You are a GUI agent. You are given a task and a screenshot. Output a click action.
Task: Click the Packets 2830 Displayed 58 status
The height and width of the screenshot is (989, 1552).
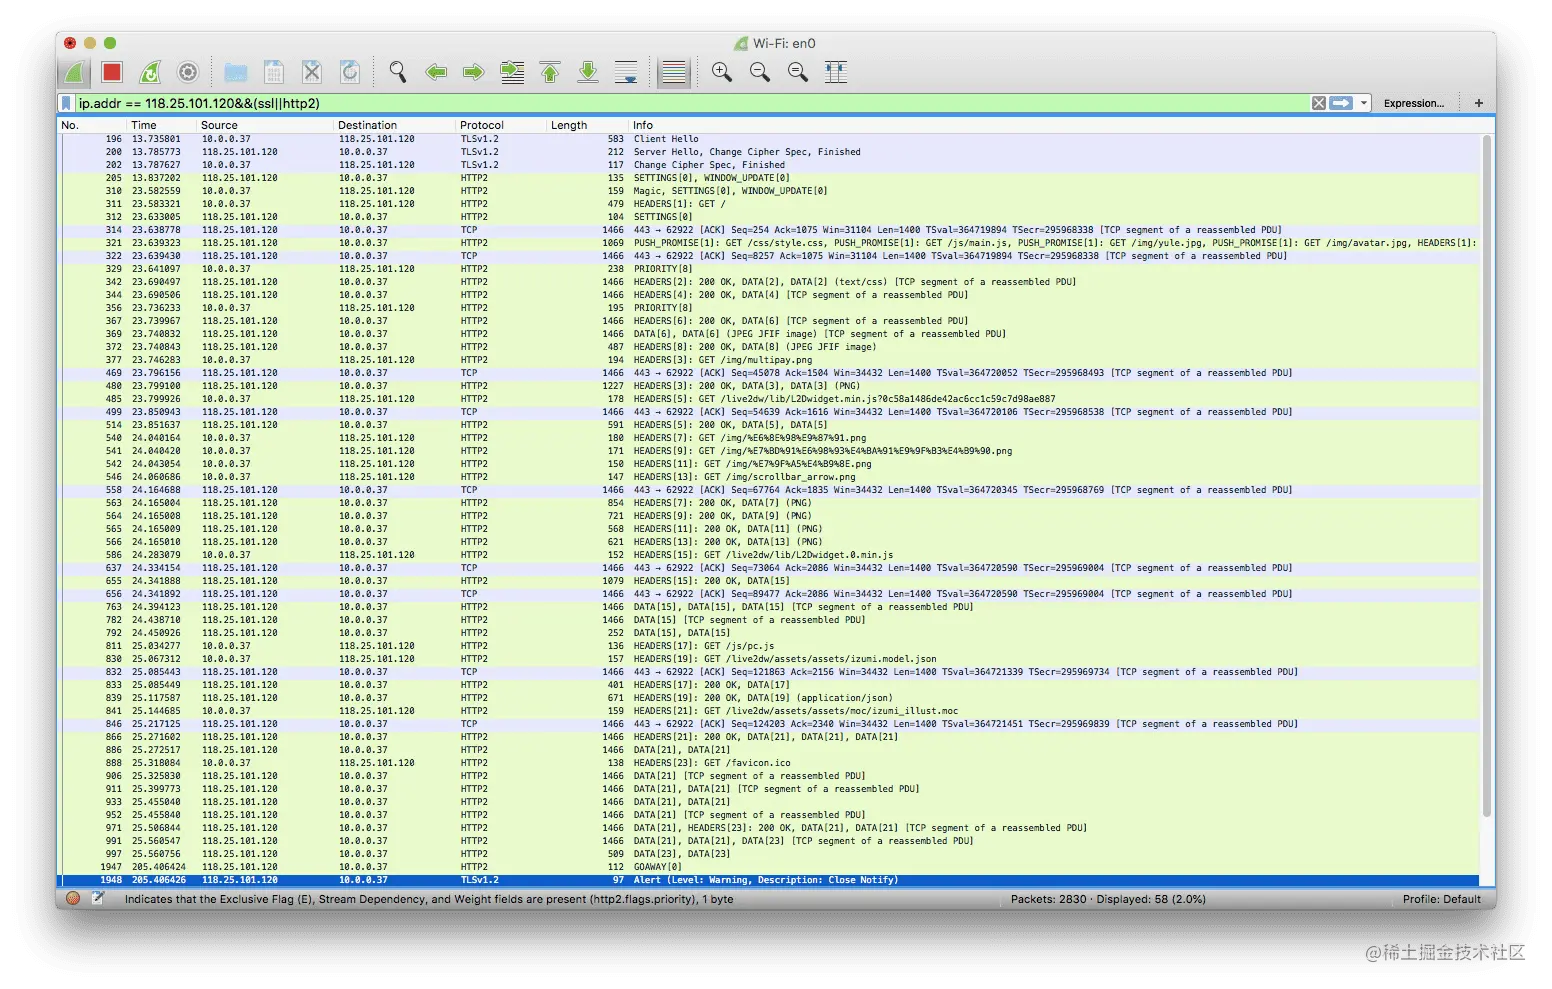[1108, 899]
